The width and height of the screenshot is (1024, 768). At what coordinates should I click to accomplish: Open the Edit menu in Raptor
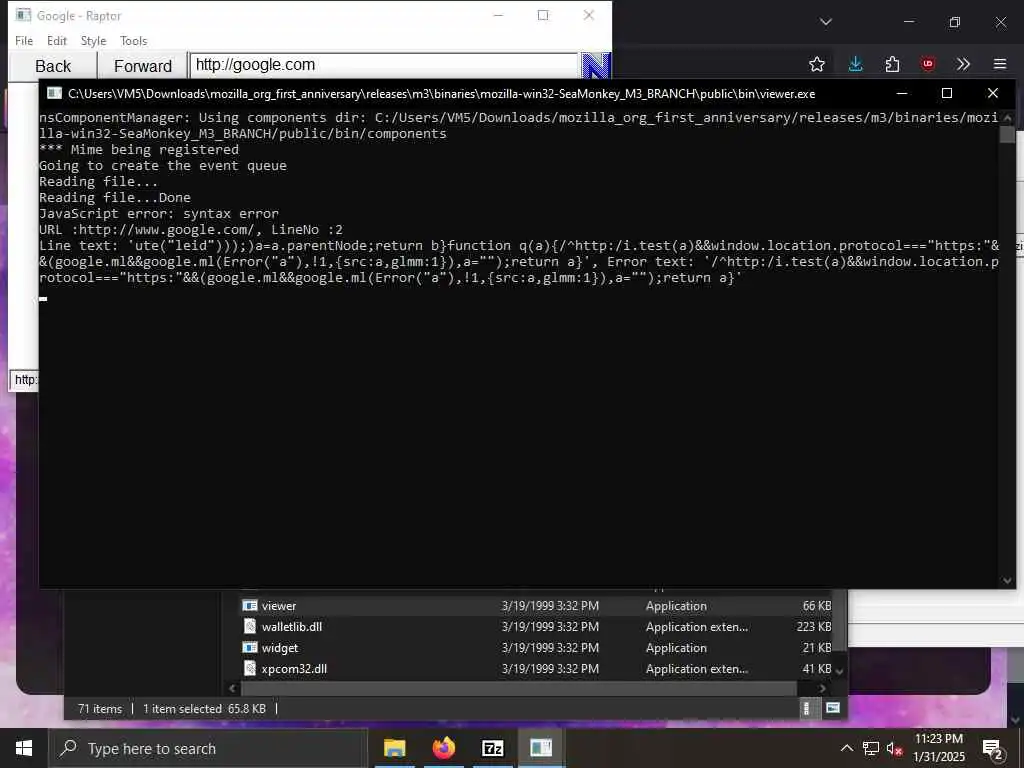(57, 40)
